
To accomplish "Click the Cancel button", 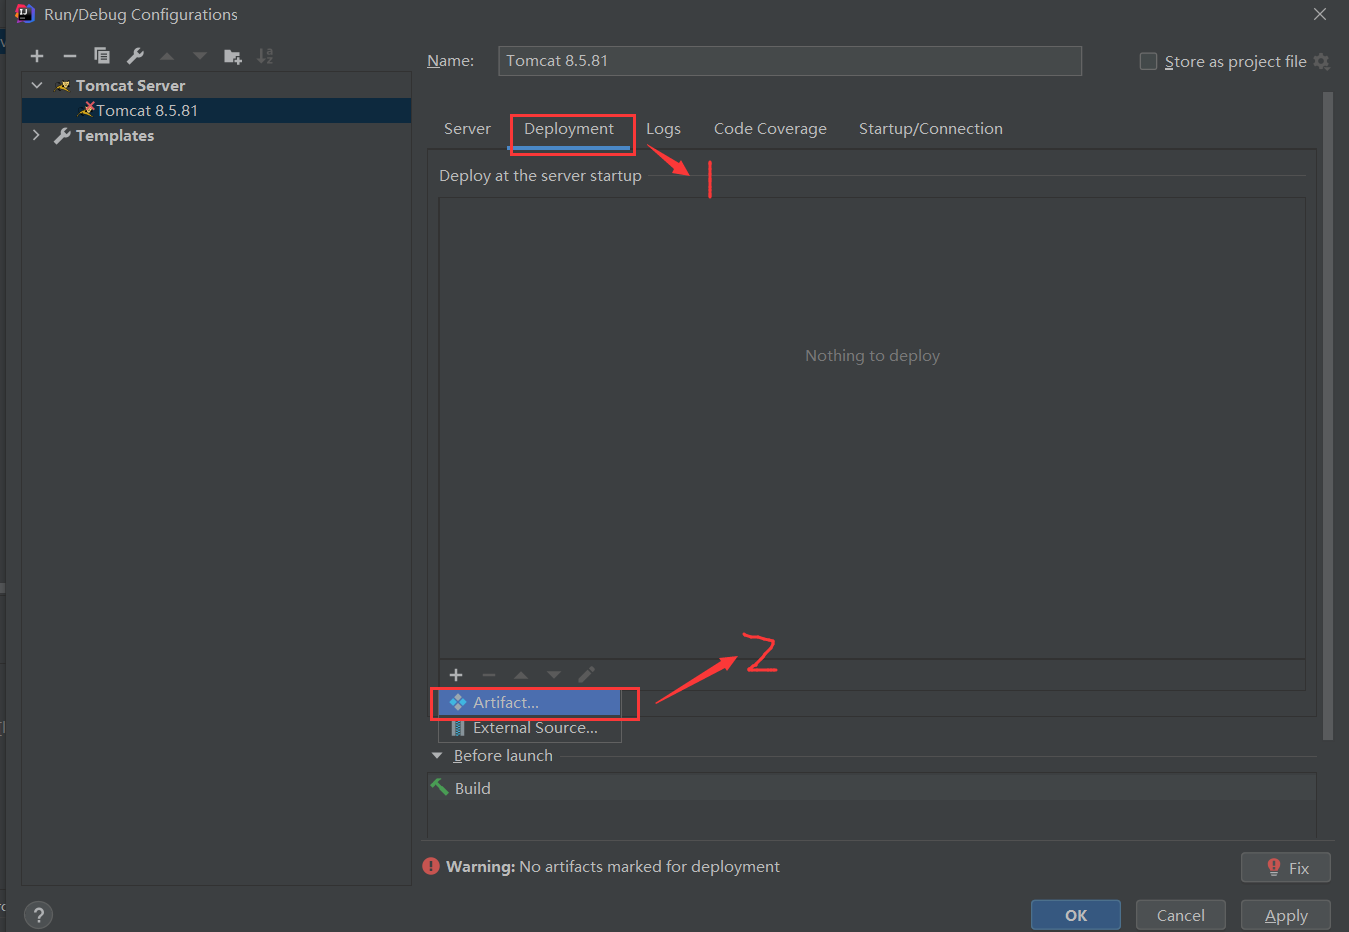I will click(x=1181, y=915).
